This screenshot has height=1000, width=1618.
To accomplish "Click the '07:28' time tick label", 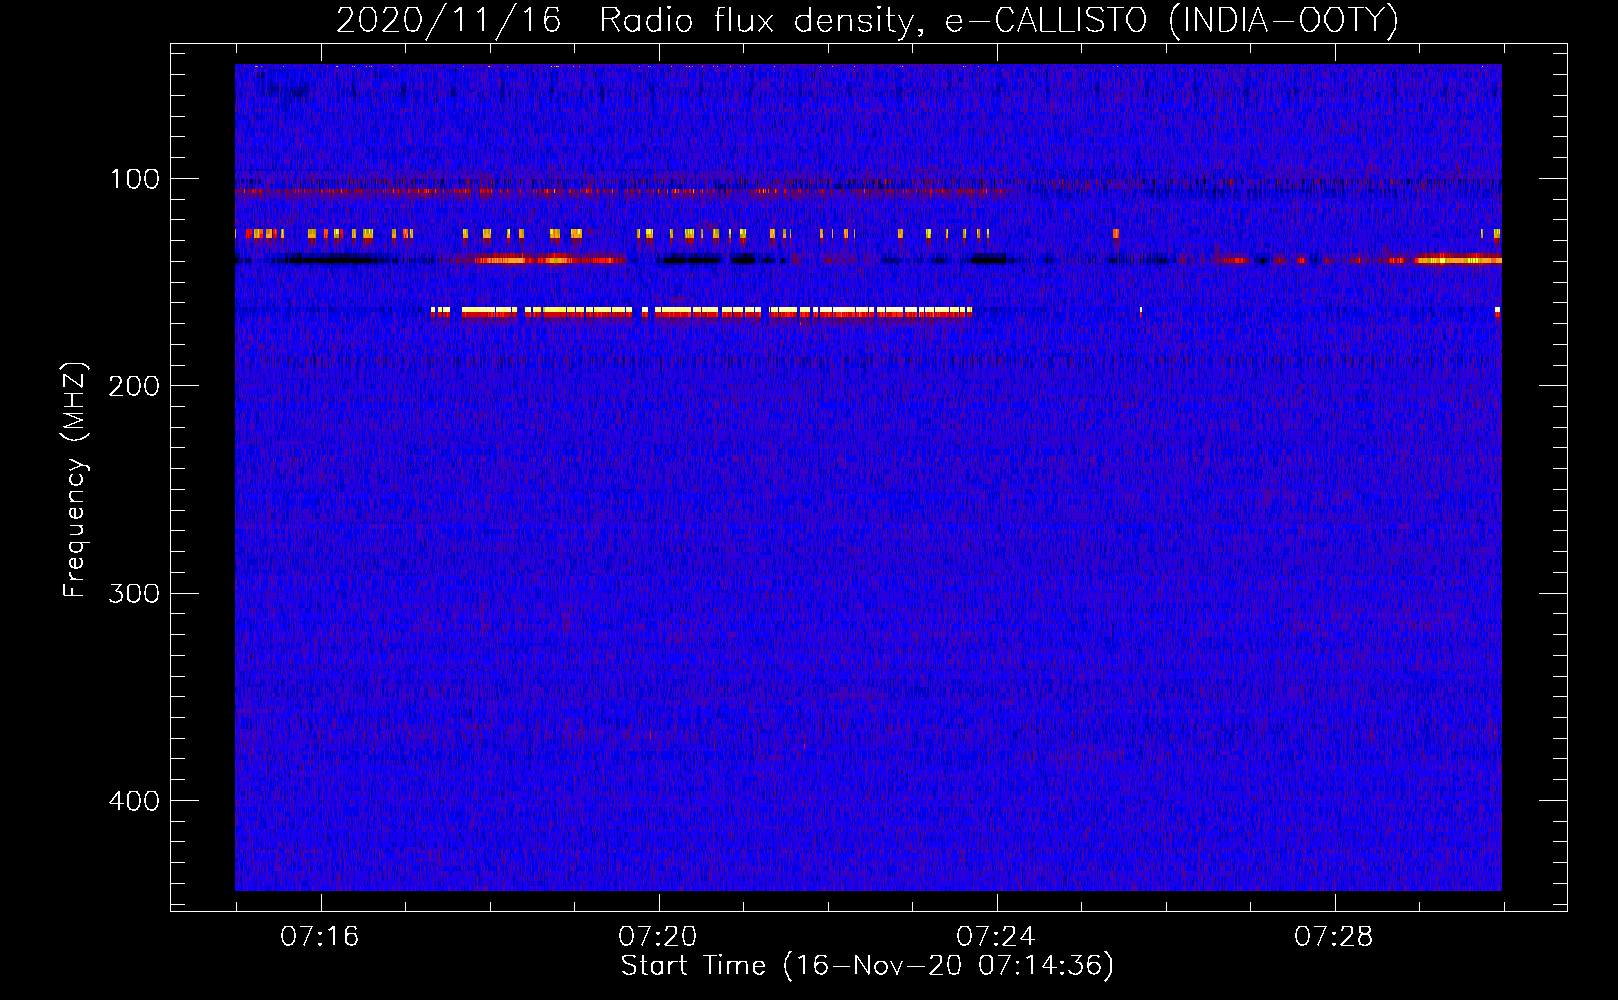I will click(1333, 937).
